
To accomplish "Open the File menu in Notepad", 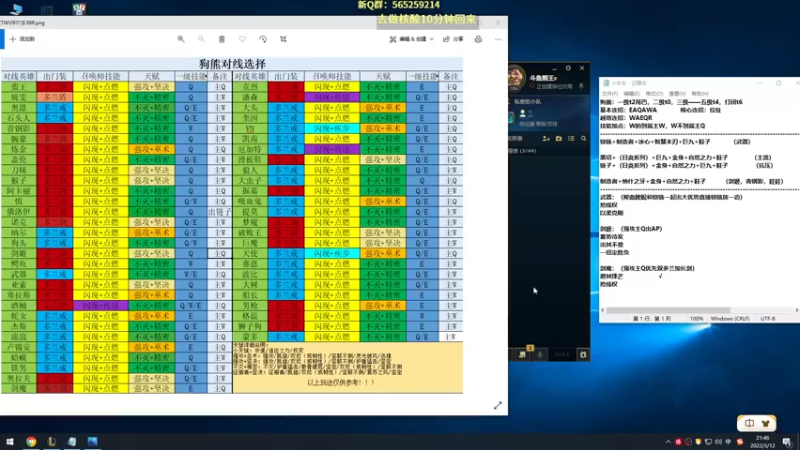I will point(609,94).
